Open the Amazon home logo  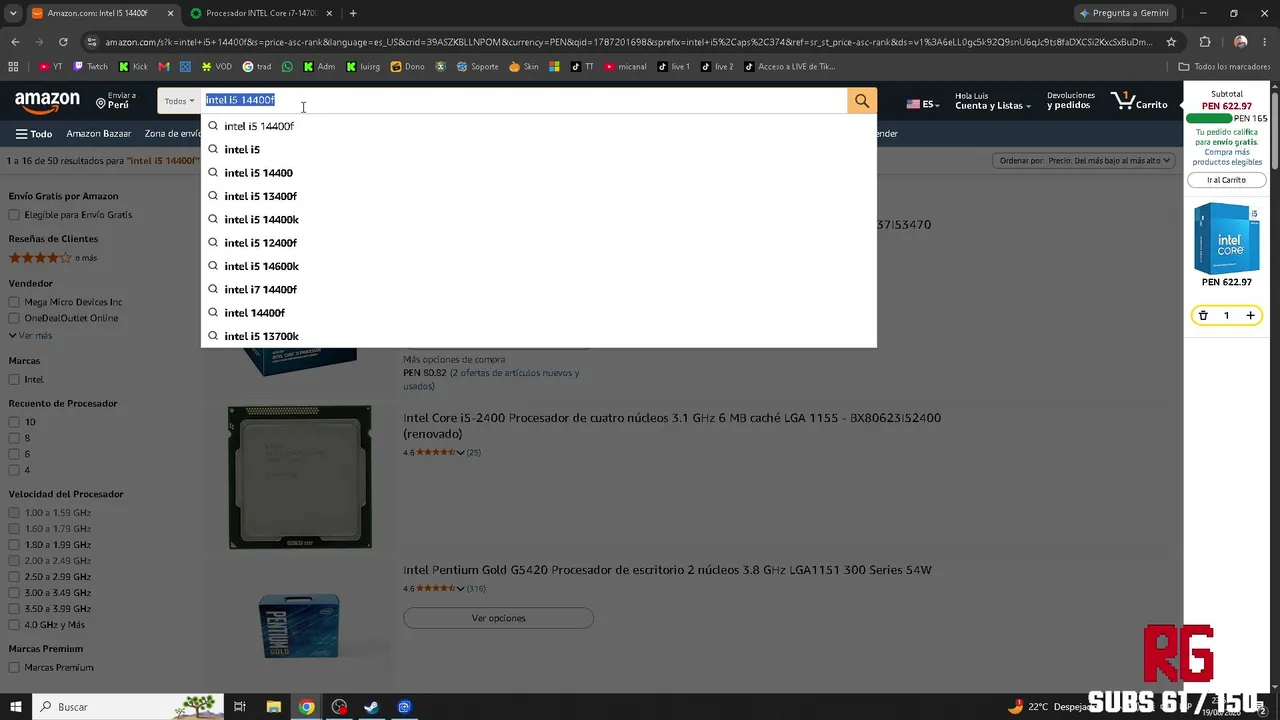[47, 102]
